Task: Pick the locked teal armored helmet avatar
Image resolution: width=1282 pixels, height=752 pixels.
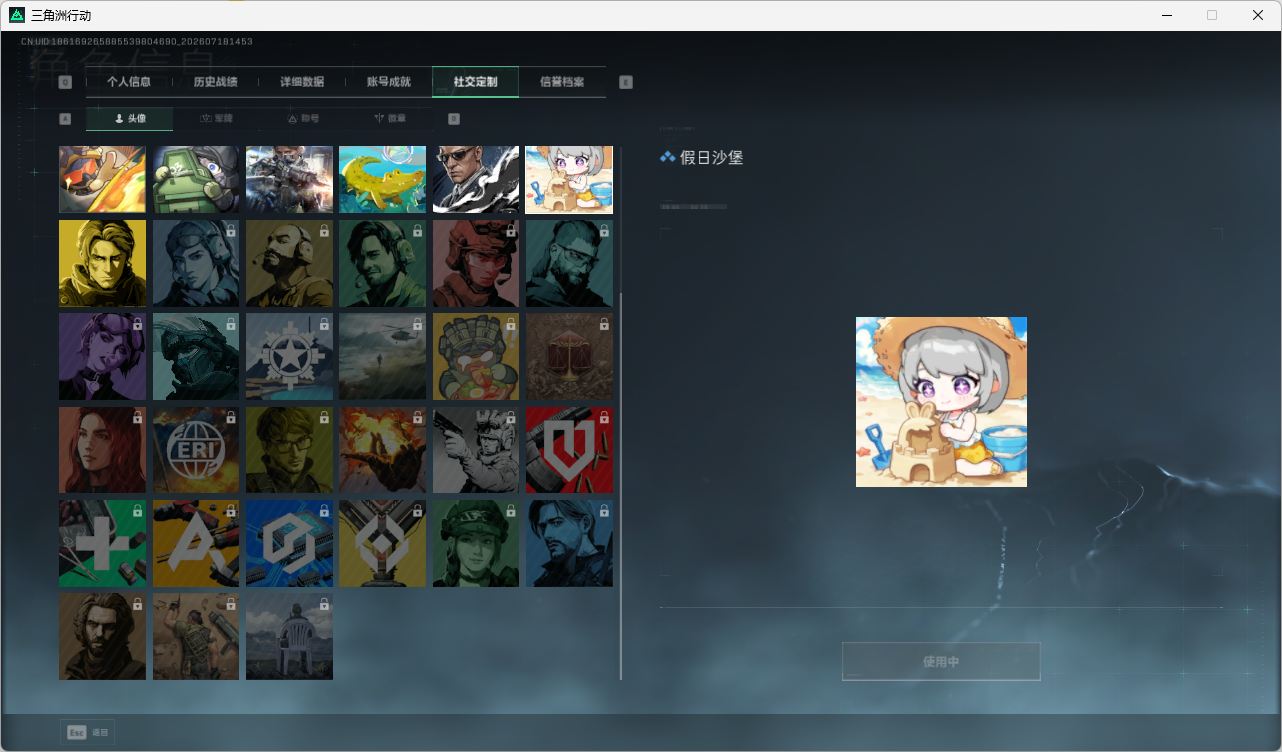Action: click(196, 356)
